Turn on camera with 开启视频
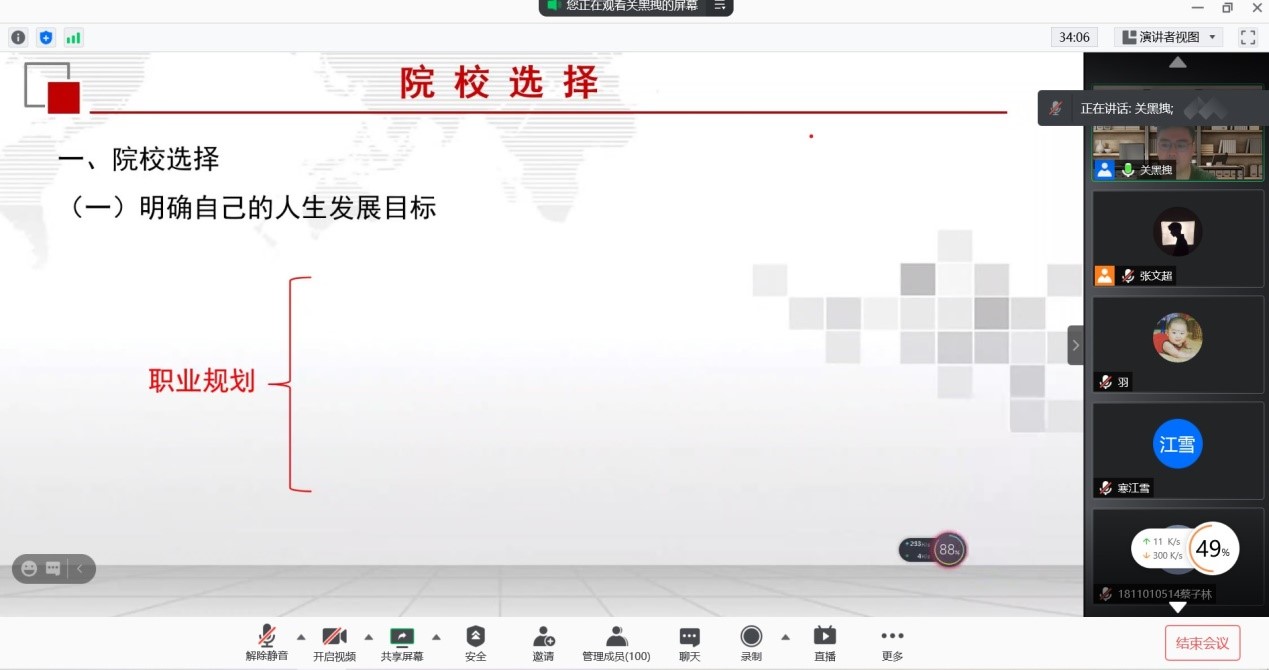Screen dimensions: 1269x670 coord(334,643)
